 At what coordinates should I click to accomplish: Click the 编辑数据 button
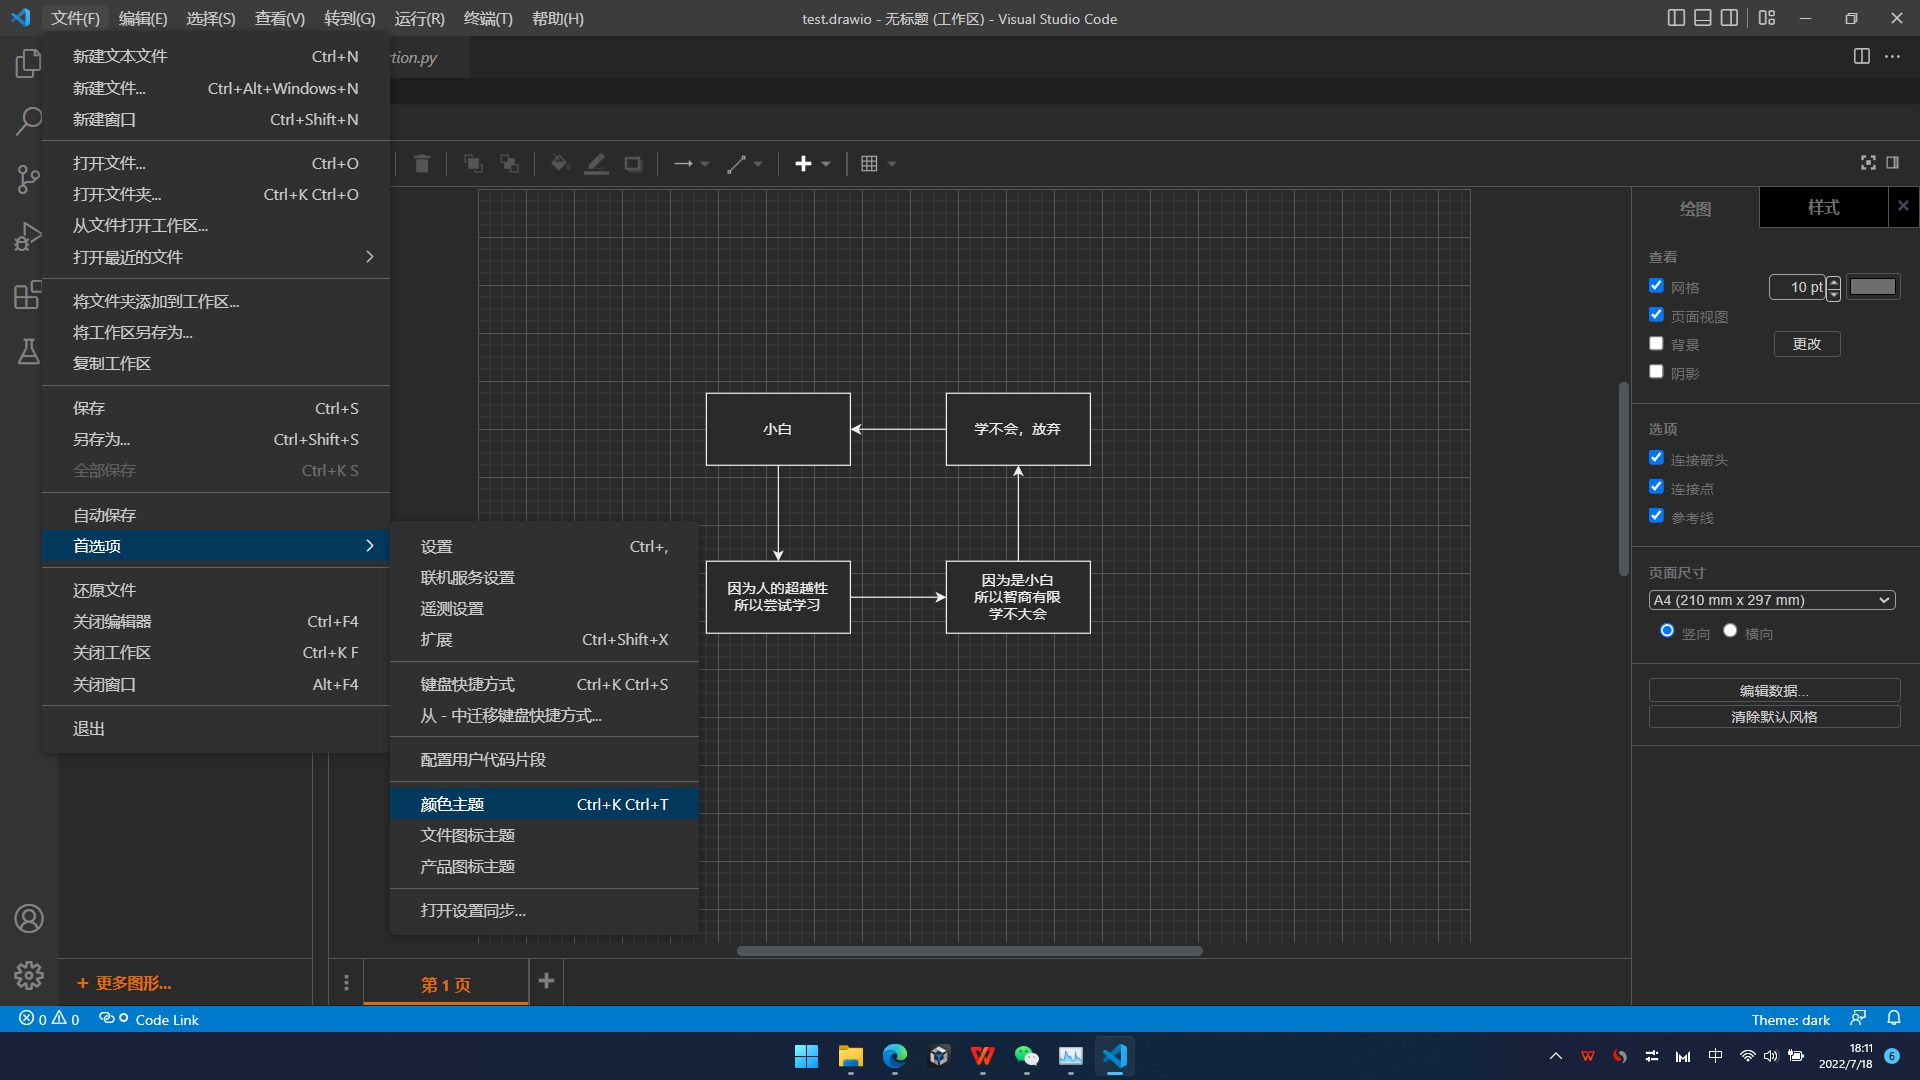1774,690
